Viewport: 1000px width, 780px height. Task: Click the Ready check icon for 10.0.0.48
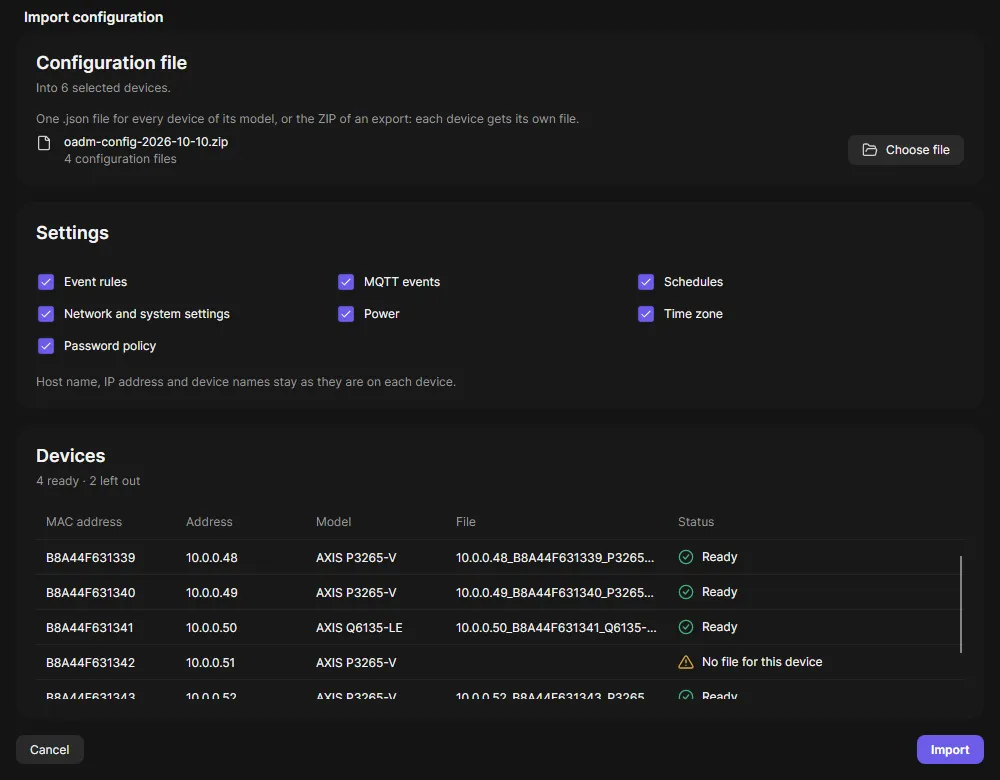tap(686, 557)
